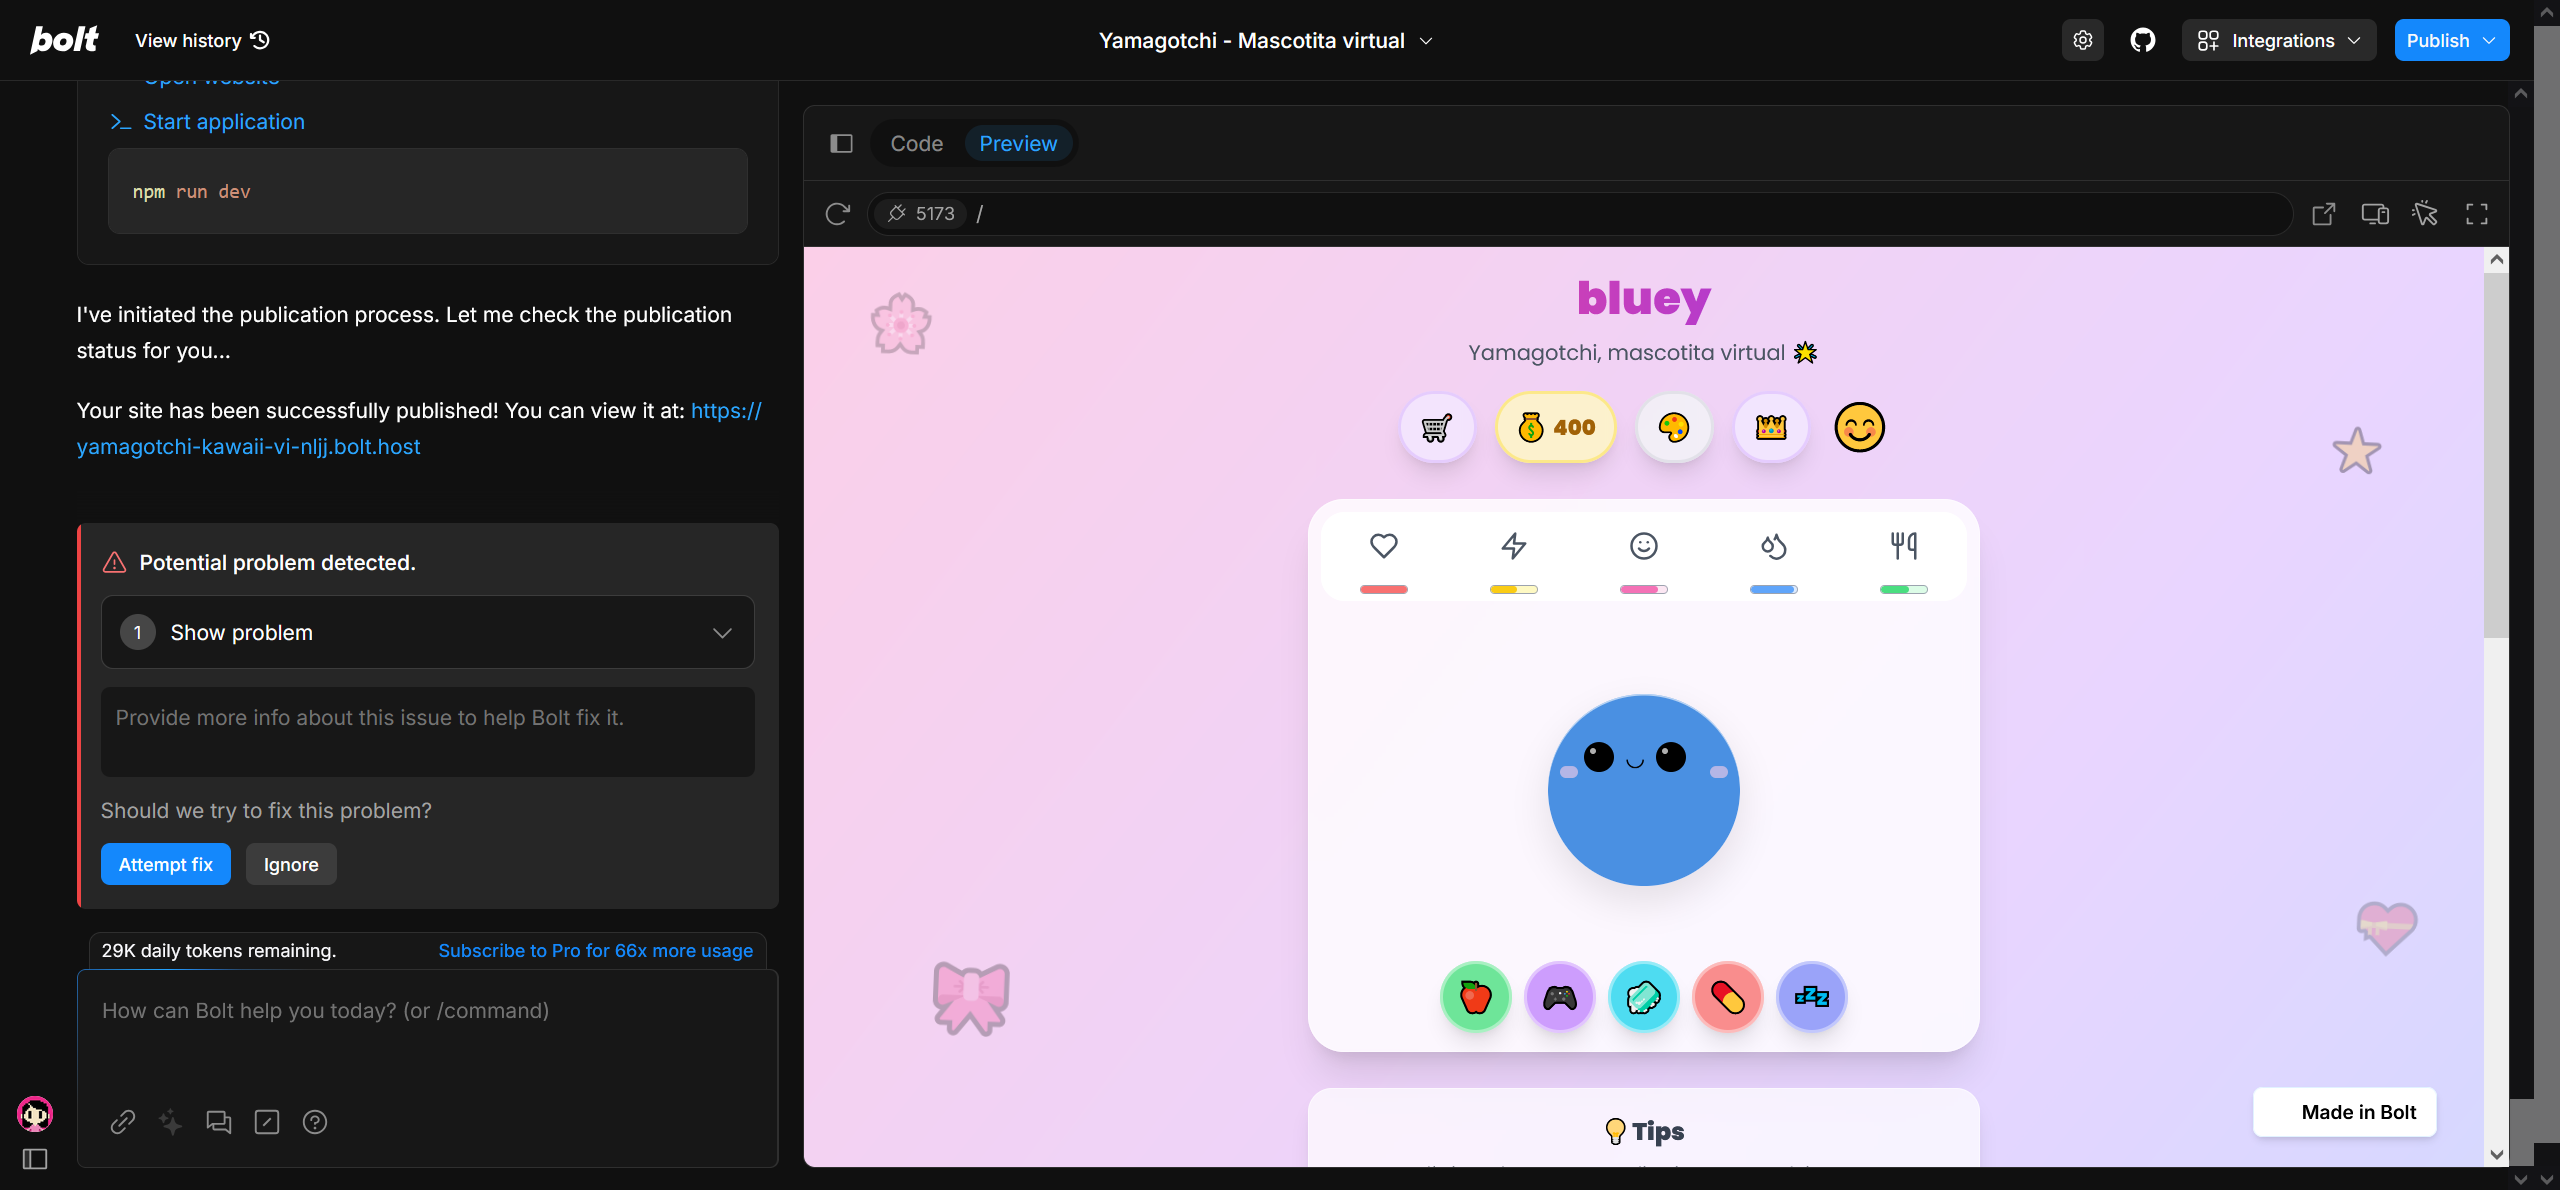Expand the project title dropdown chevron
The height and width of the screenshot is (1190, 2560).
1427,41
